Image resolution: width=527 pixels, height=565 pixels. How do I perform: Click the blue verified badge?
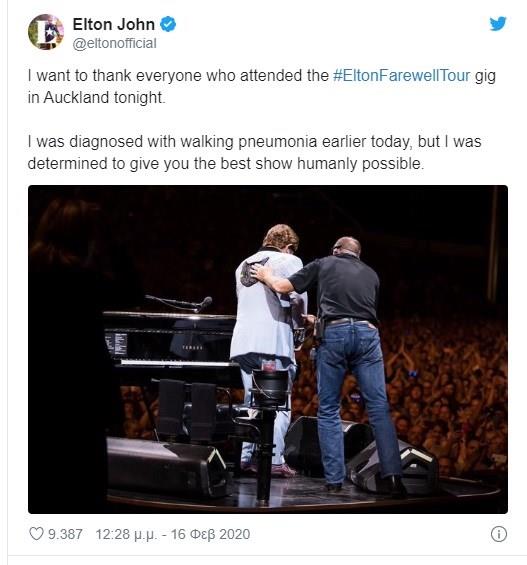[168, 25]
